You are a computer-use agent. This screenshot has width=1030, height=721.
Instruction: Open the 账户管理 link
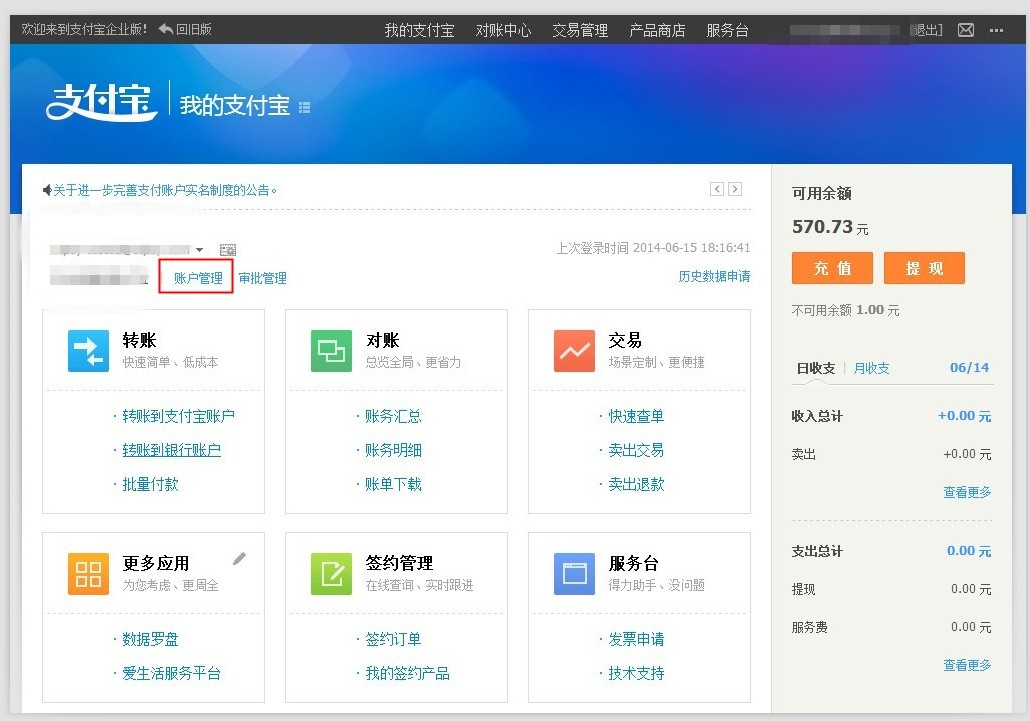(198, 278)
